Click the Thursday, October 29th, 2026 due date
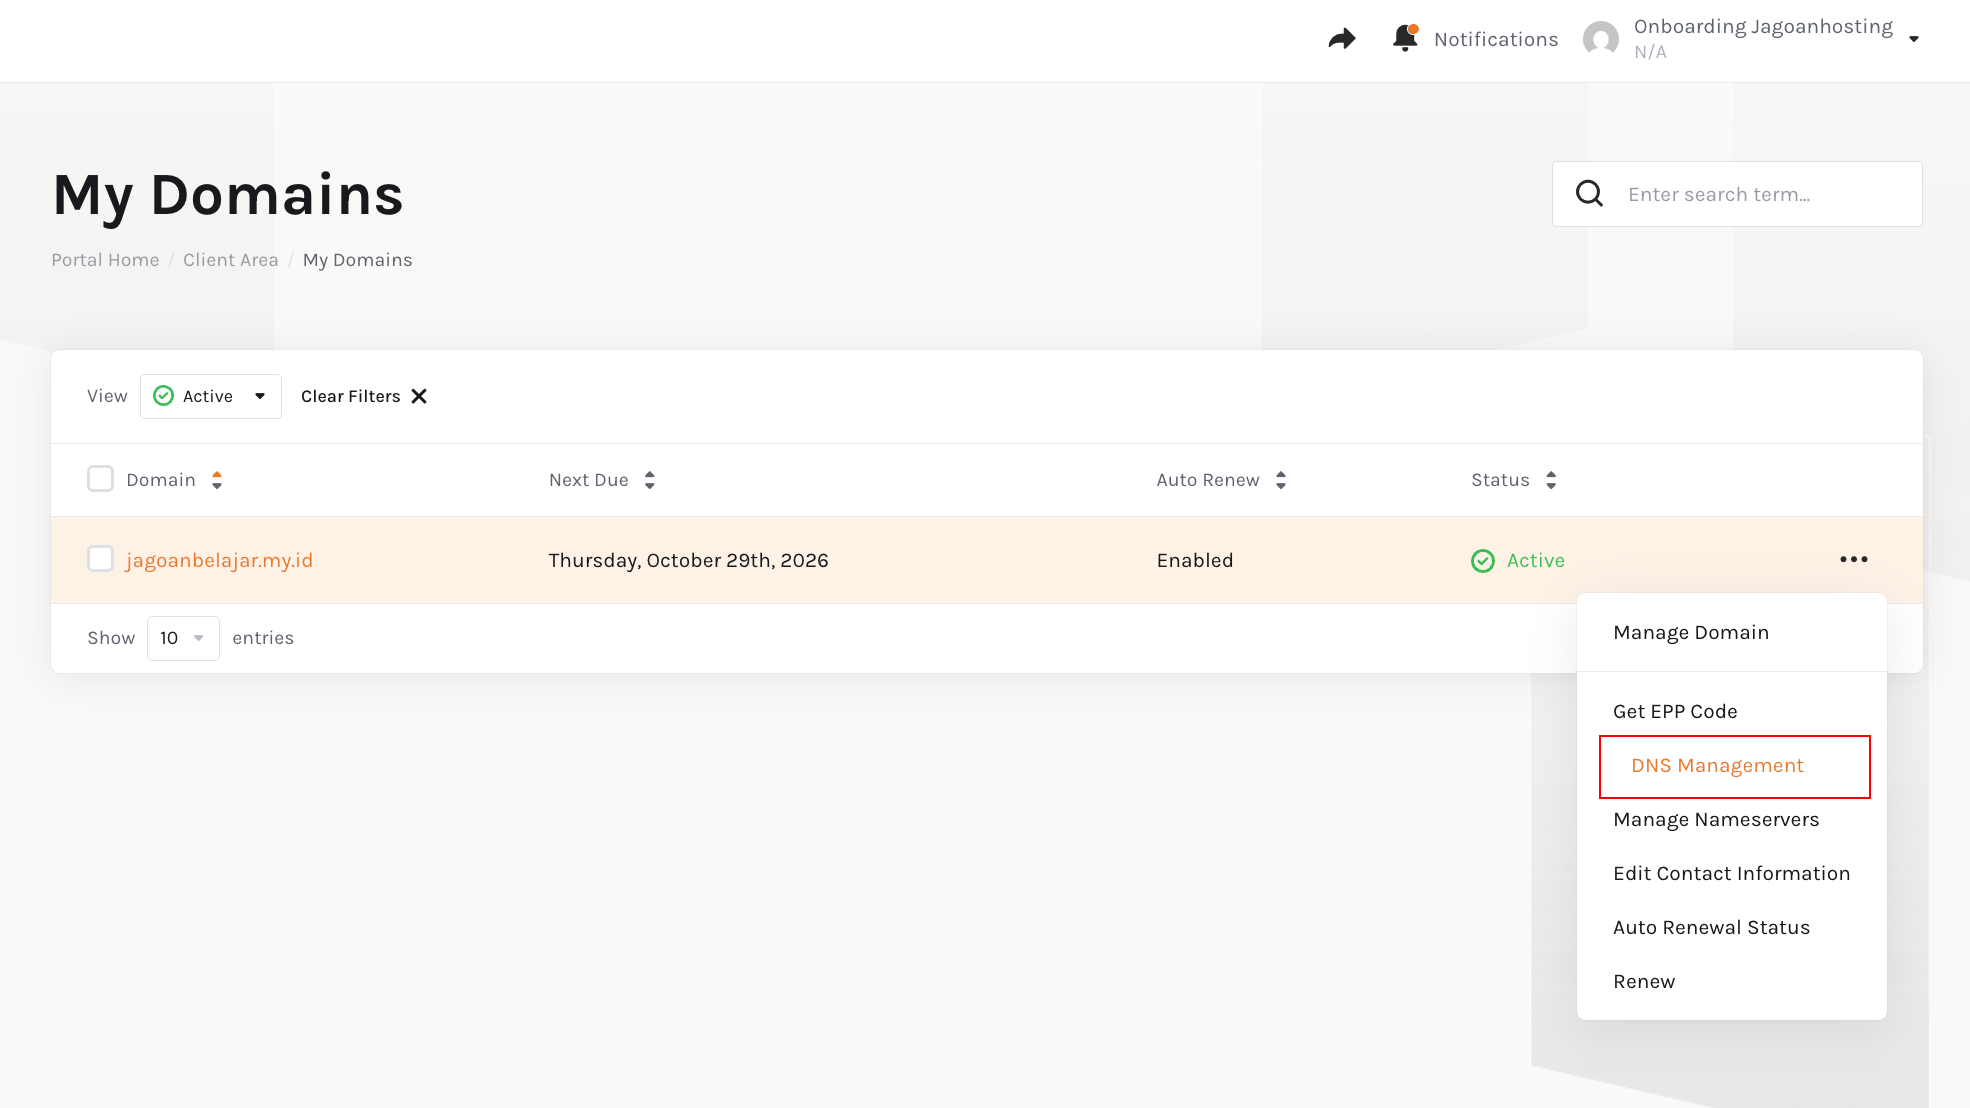1970x1108 pixels. 688,560
